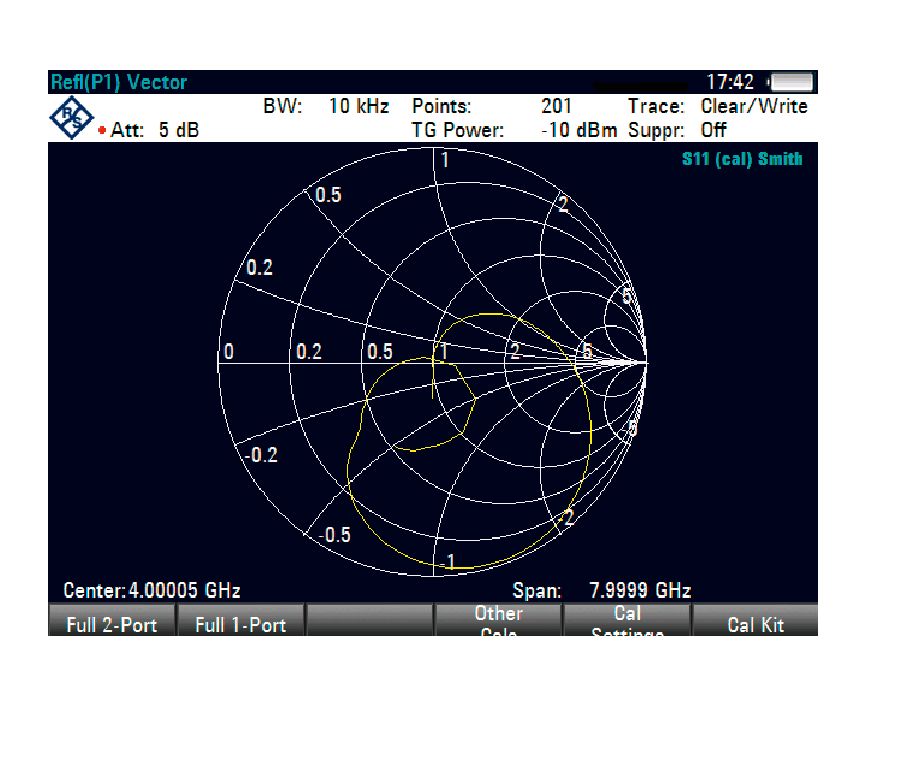Click the Rohde & Schwarz logo icon
908x764 pixels.
(71, 119)
